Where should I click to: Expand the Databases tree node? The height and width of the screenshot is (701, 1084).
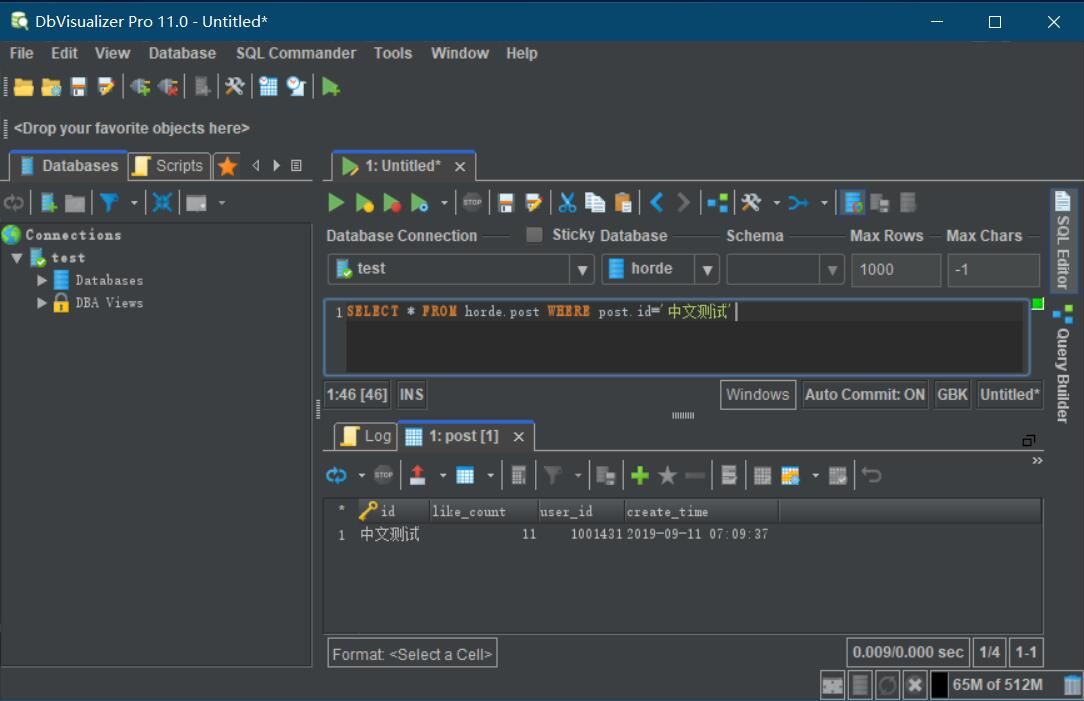(41, 280)
